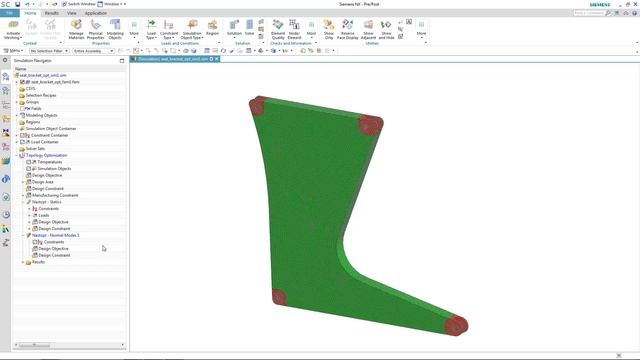
Task: Toggle the Constraint Container checkbox
Action: [22, 135]
